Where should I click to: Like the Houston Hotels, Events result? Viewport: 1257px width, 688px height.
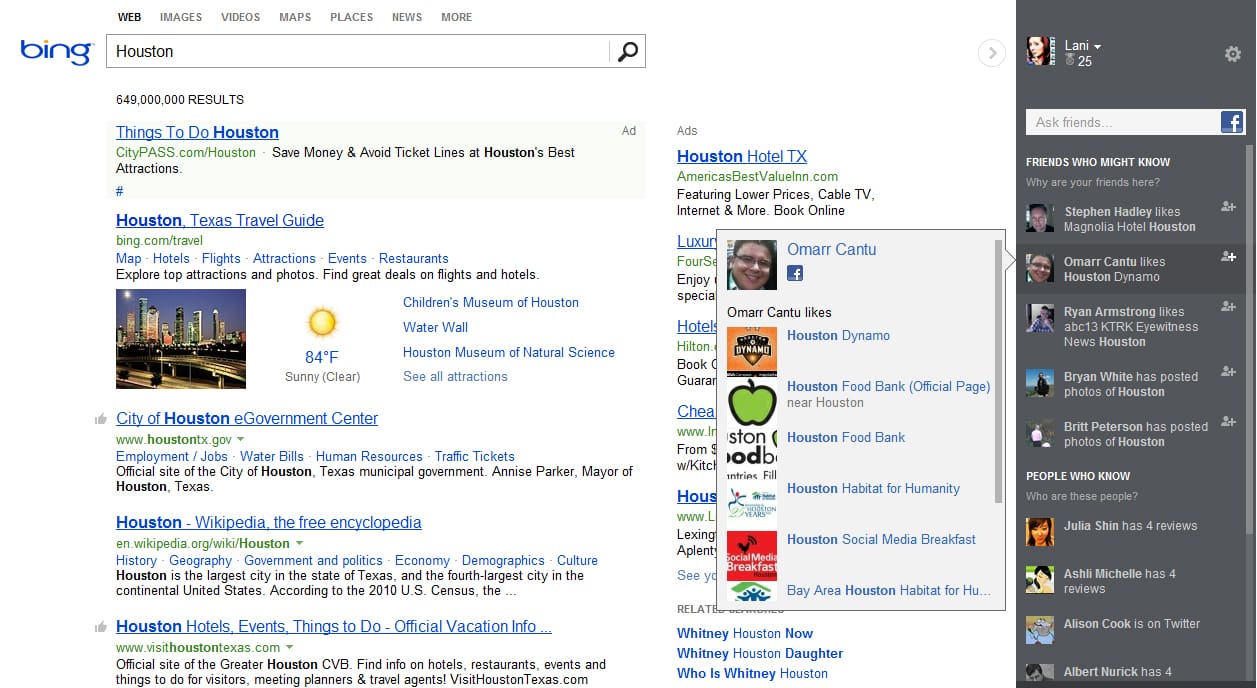tap(100, 627)
